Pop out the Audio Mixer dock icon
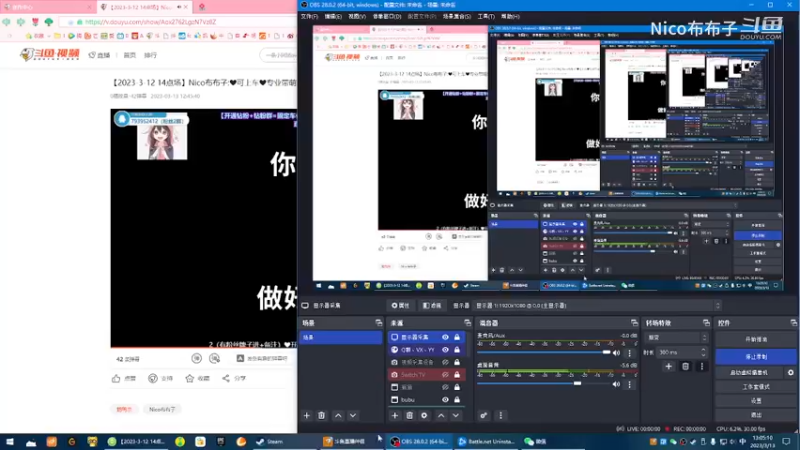This screenshot has height=450, width=800. point(634,323)
